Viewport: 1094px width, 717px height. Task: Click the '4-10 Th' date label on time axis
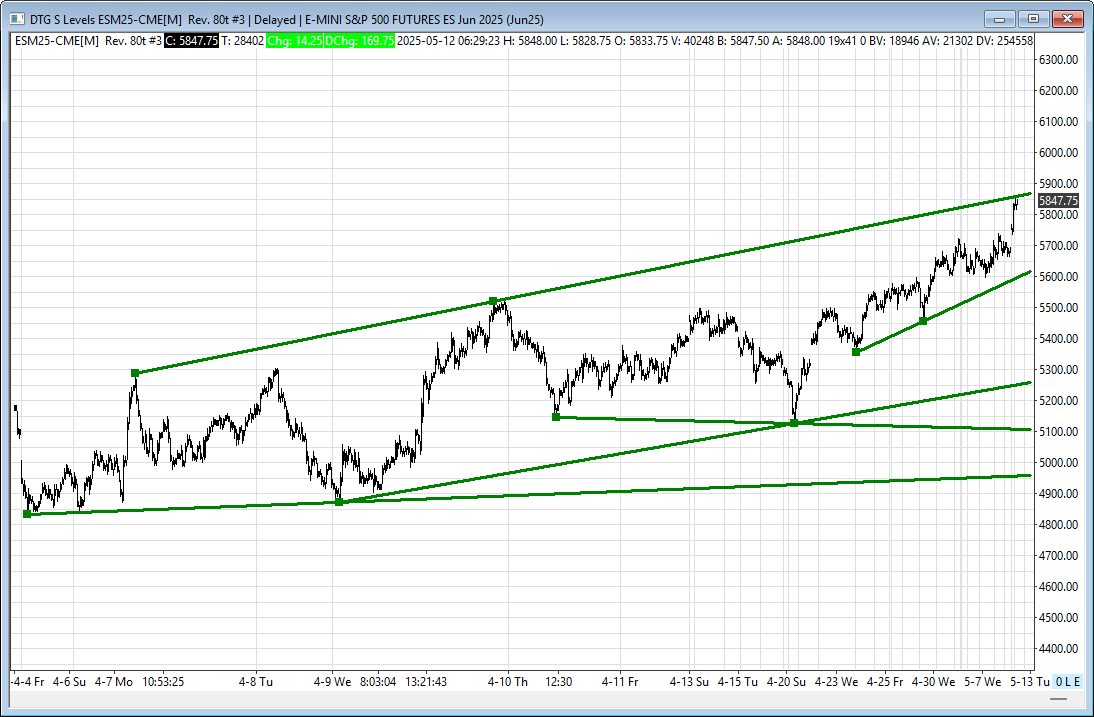coord(507,681)
